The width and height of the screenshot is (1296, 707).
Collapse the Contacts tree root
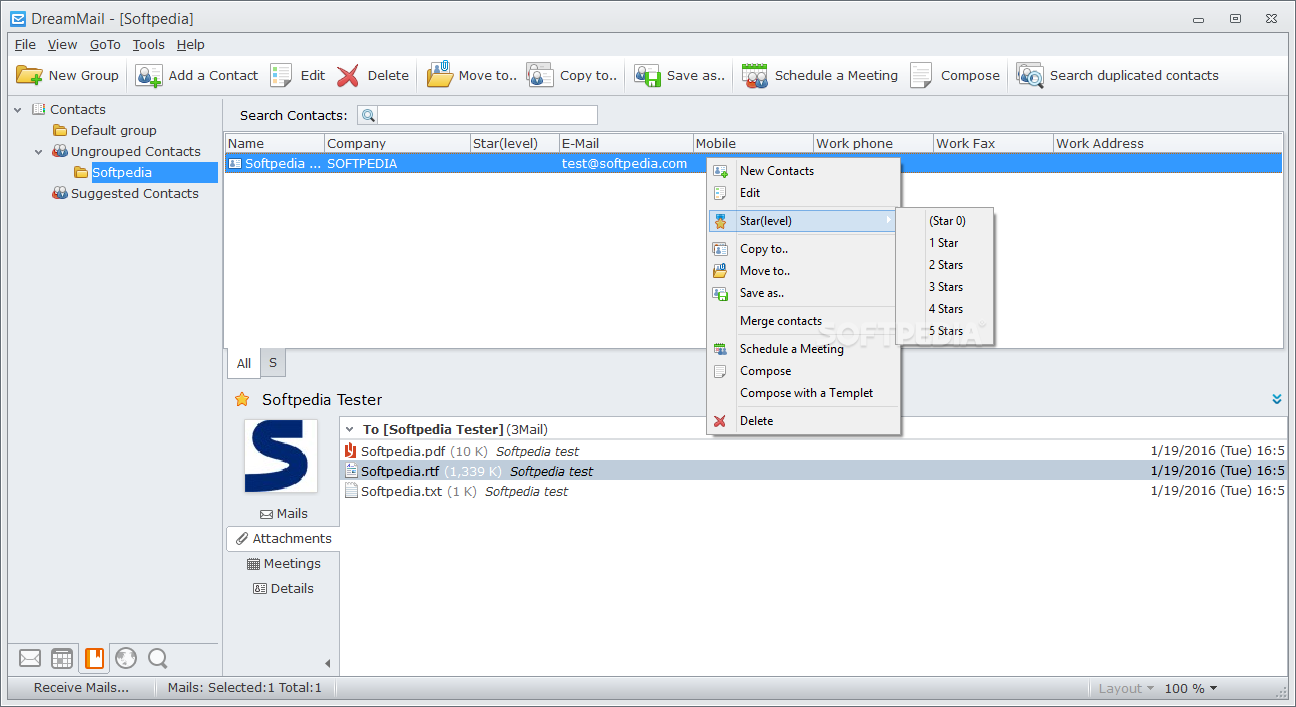(18, 110)
